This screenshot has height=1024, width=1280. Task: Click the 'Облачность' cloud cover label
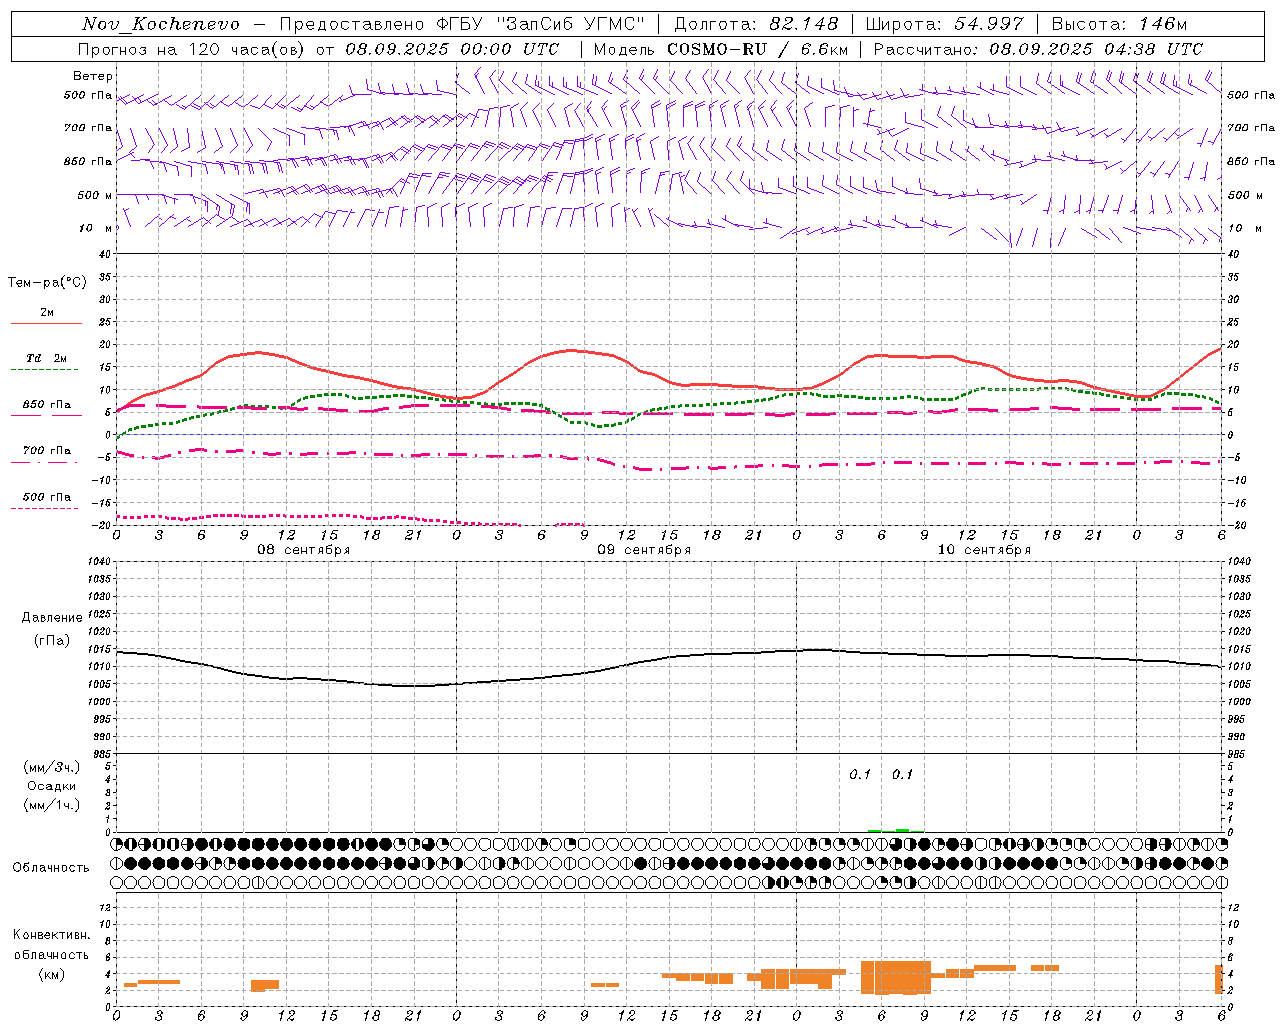point(51,868)
